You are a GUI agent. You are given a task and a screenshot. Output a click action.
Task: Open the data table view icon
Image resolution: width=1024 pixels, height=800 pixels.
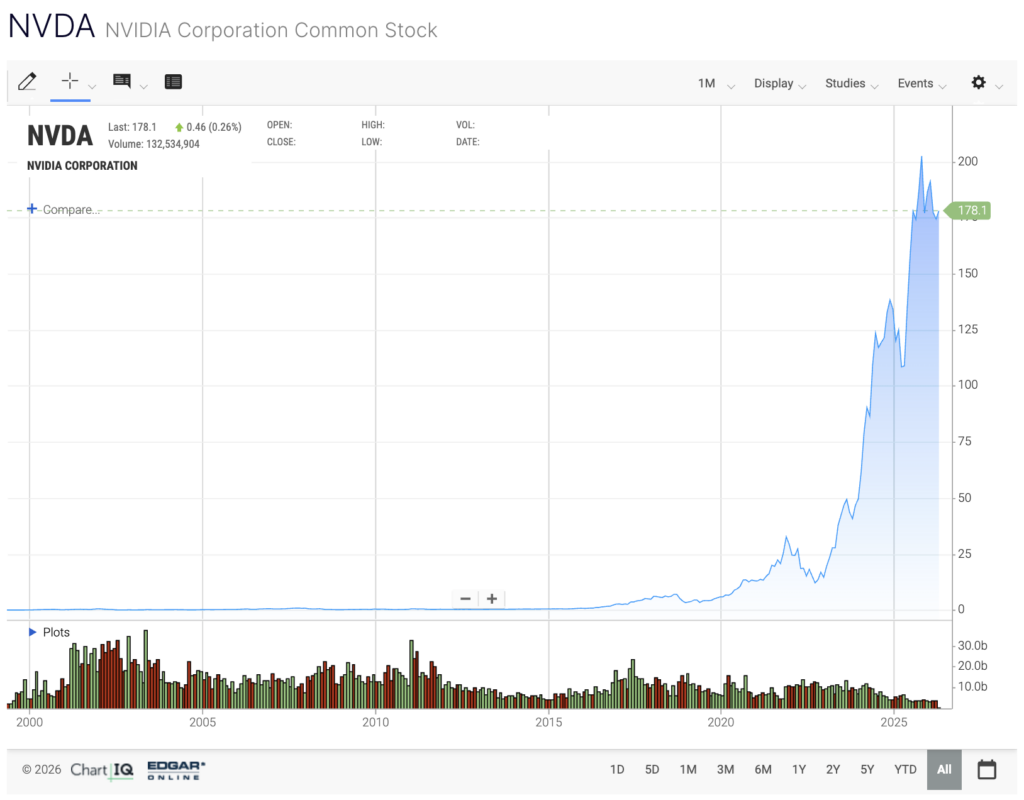(x=173, y=82)
